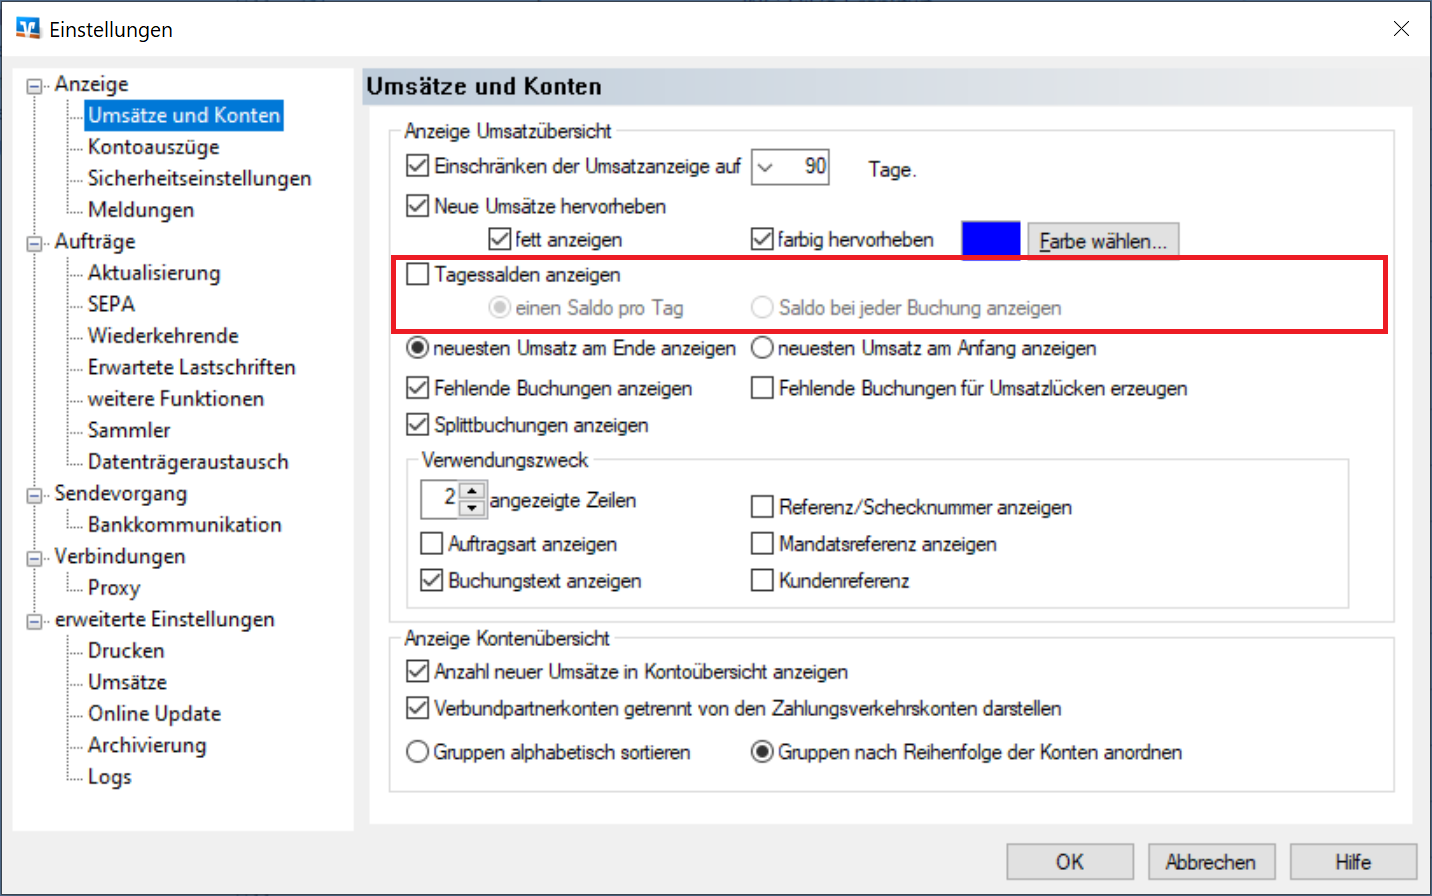Image resolution: width=1432 pixels, height=896 pixels.
Task: Click the app icon in title bar
Action: click(x=27, y=29)
